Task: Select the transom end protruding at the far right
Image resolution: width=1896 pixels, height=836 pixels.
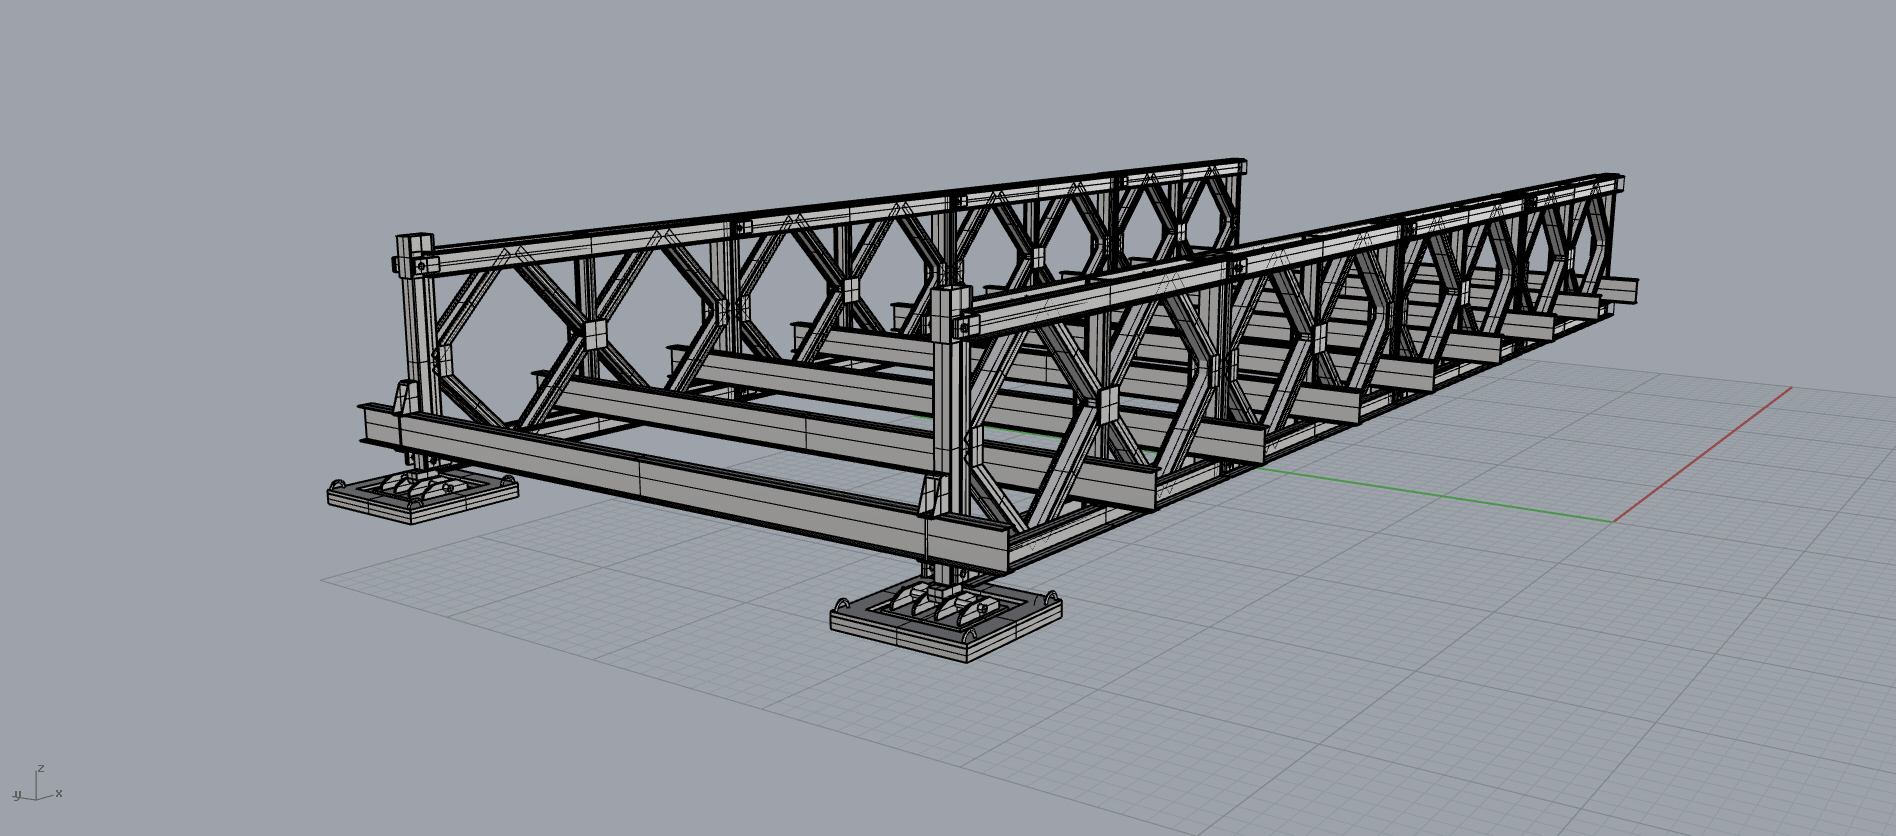Action: click(x=1620, y=289)
